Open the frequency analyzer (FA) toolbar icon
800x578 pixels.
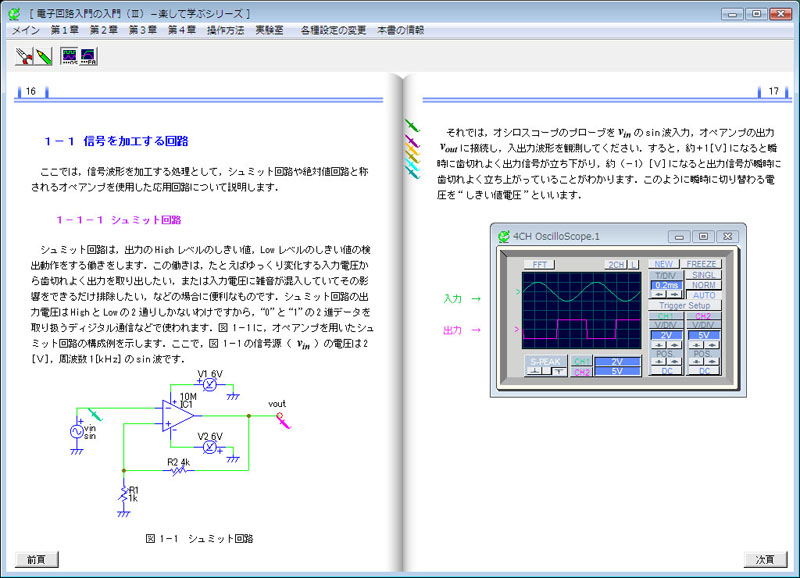88,56
